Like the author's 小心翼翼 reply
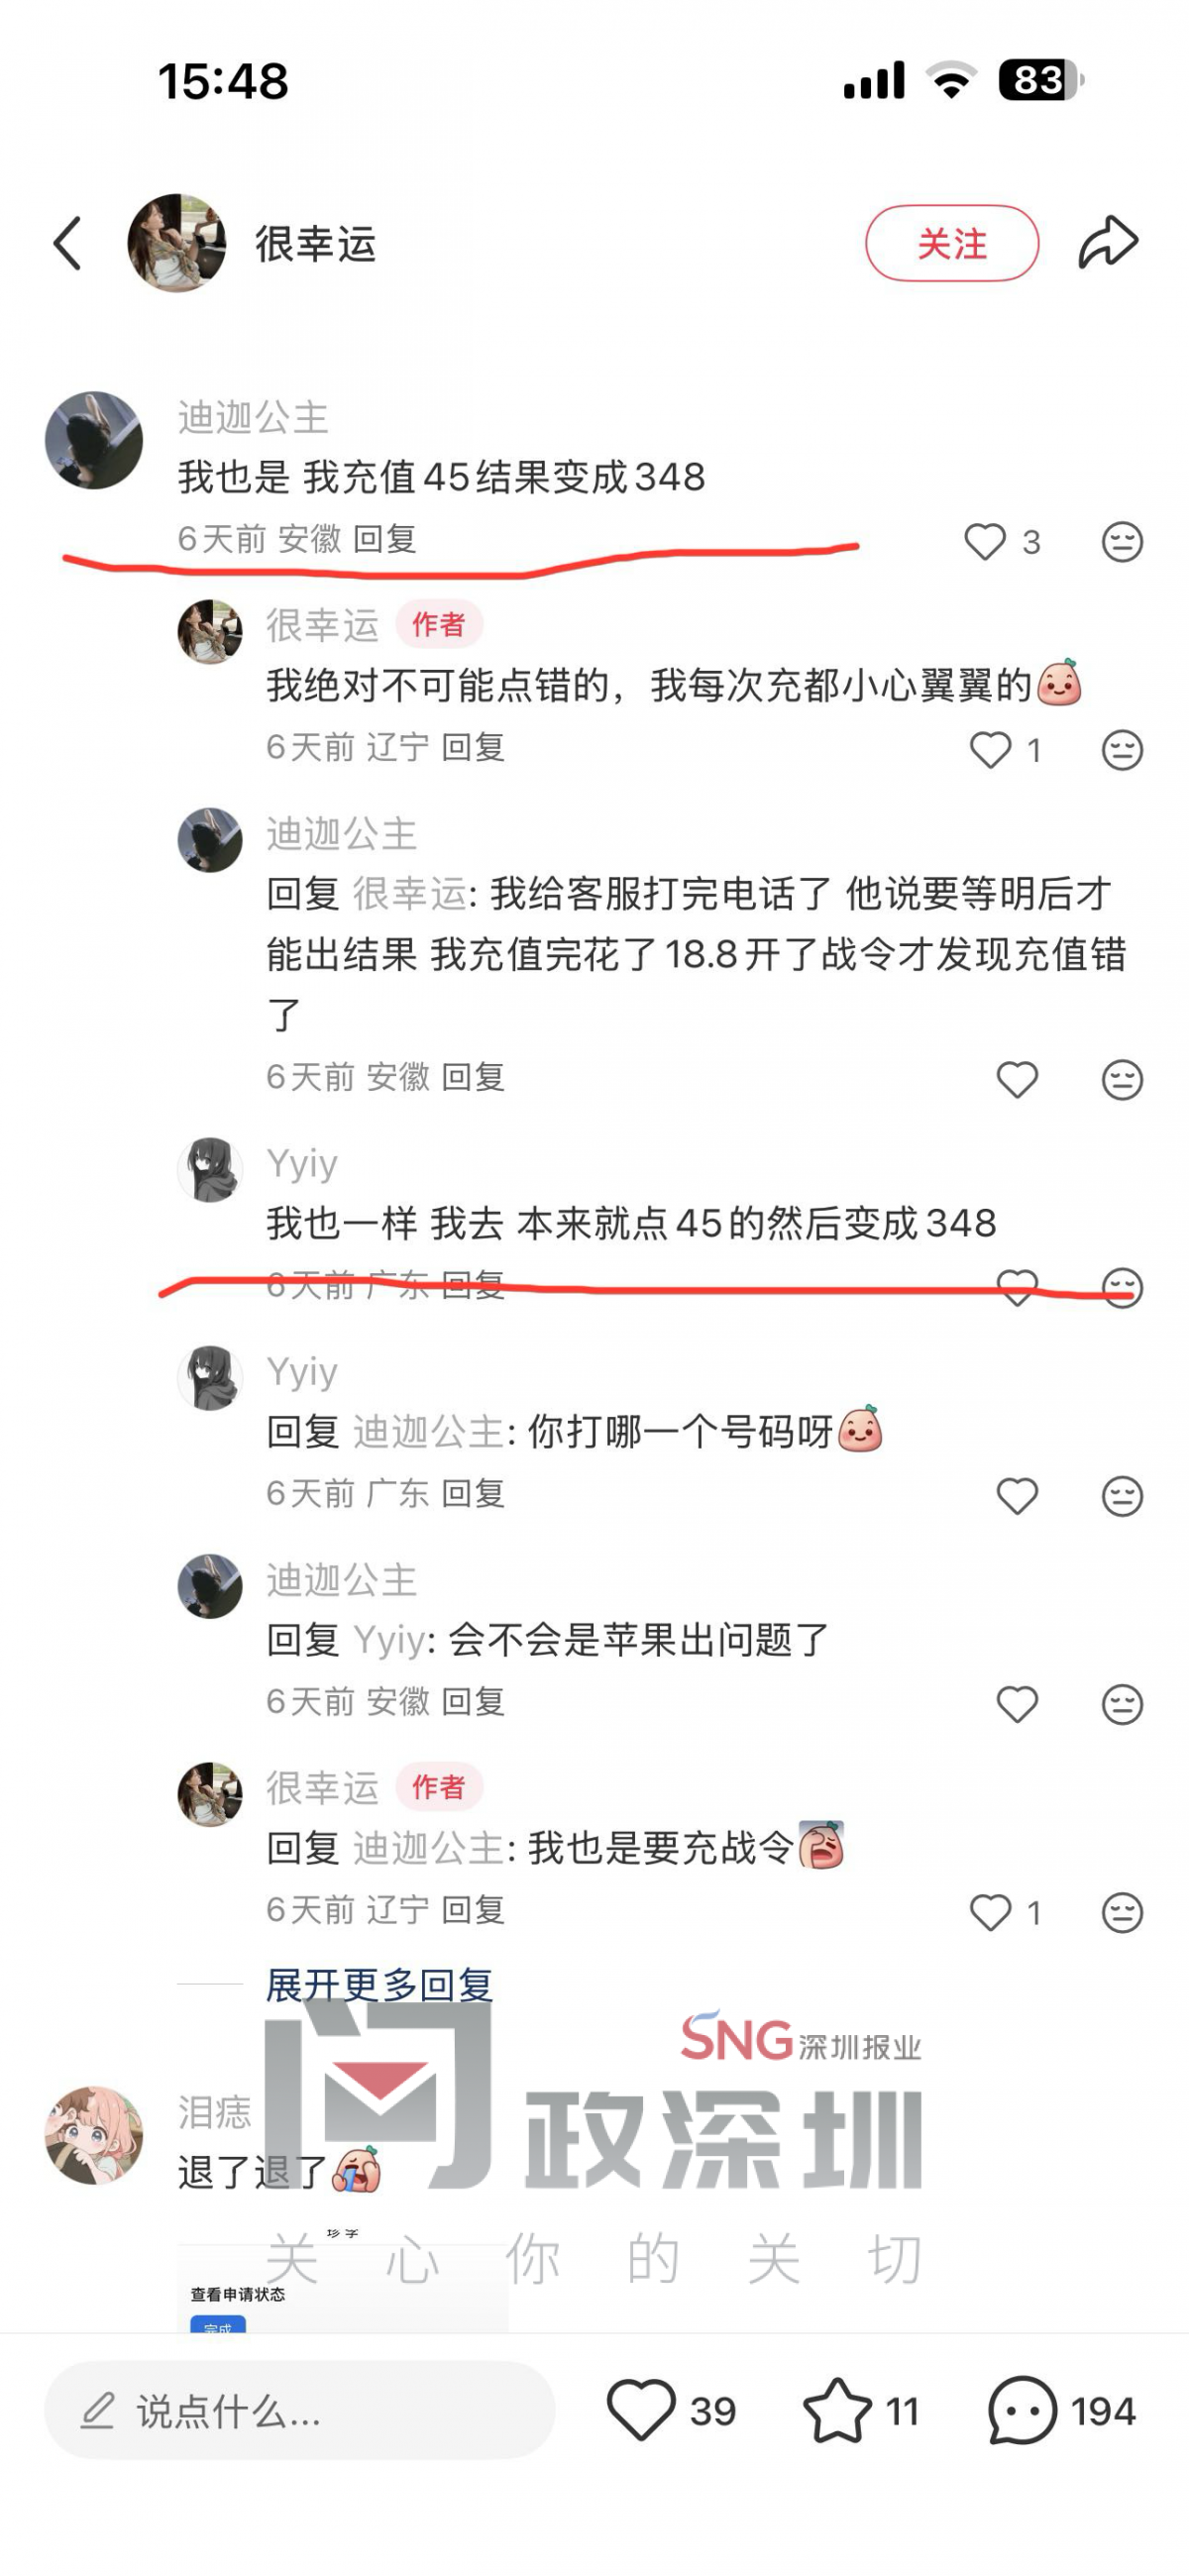Image resolution: width=1189 pixels, height=2576 pixels. [x=991, y=750]
